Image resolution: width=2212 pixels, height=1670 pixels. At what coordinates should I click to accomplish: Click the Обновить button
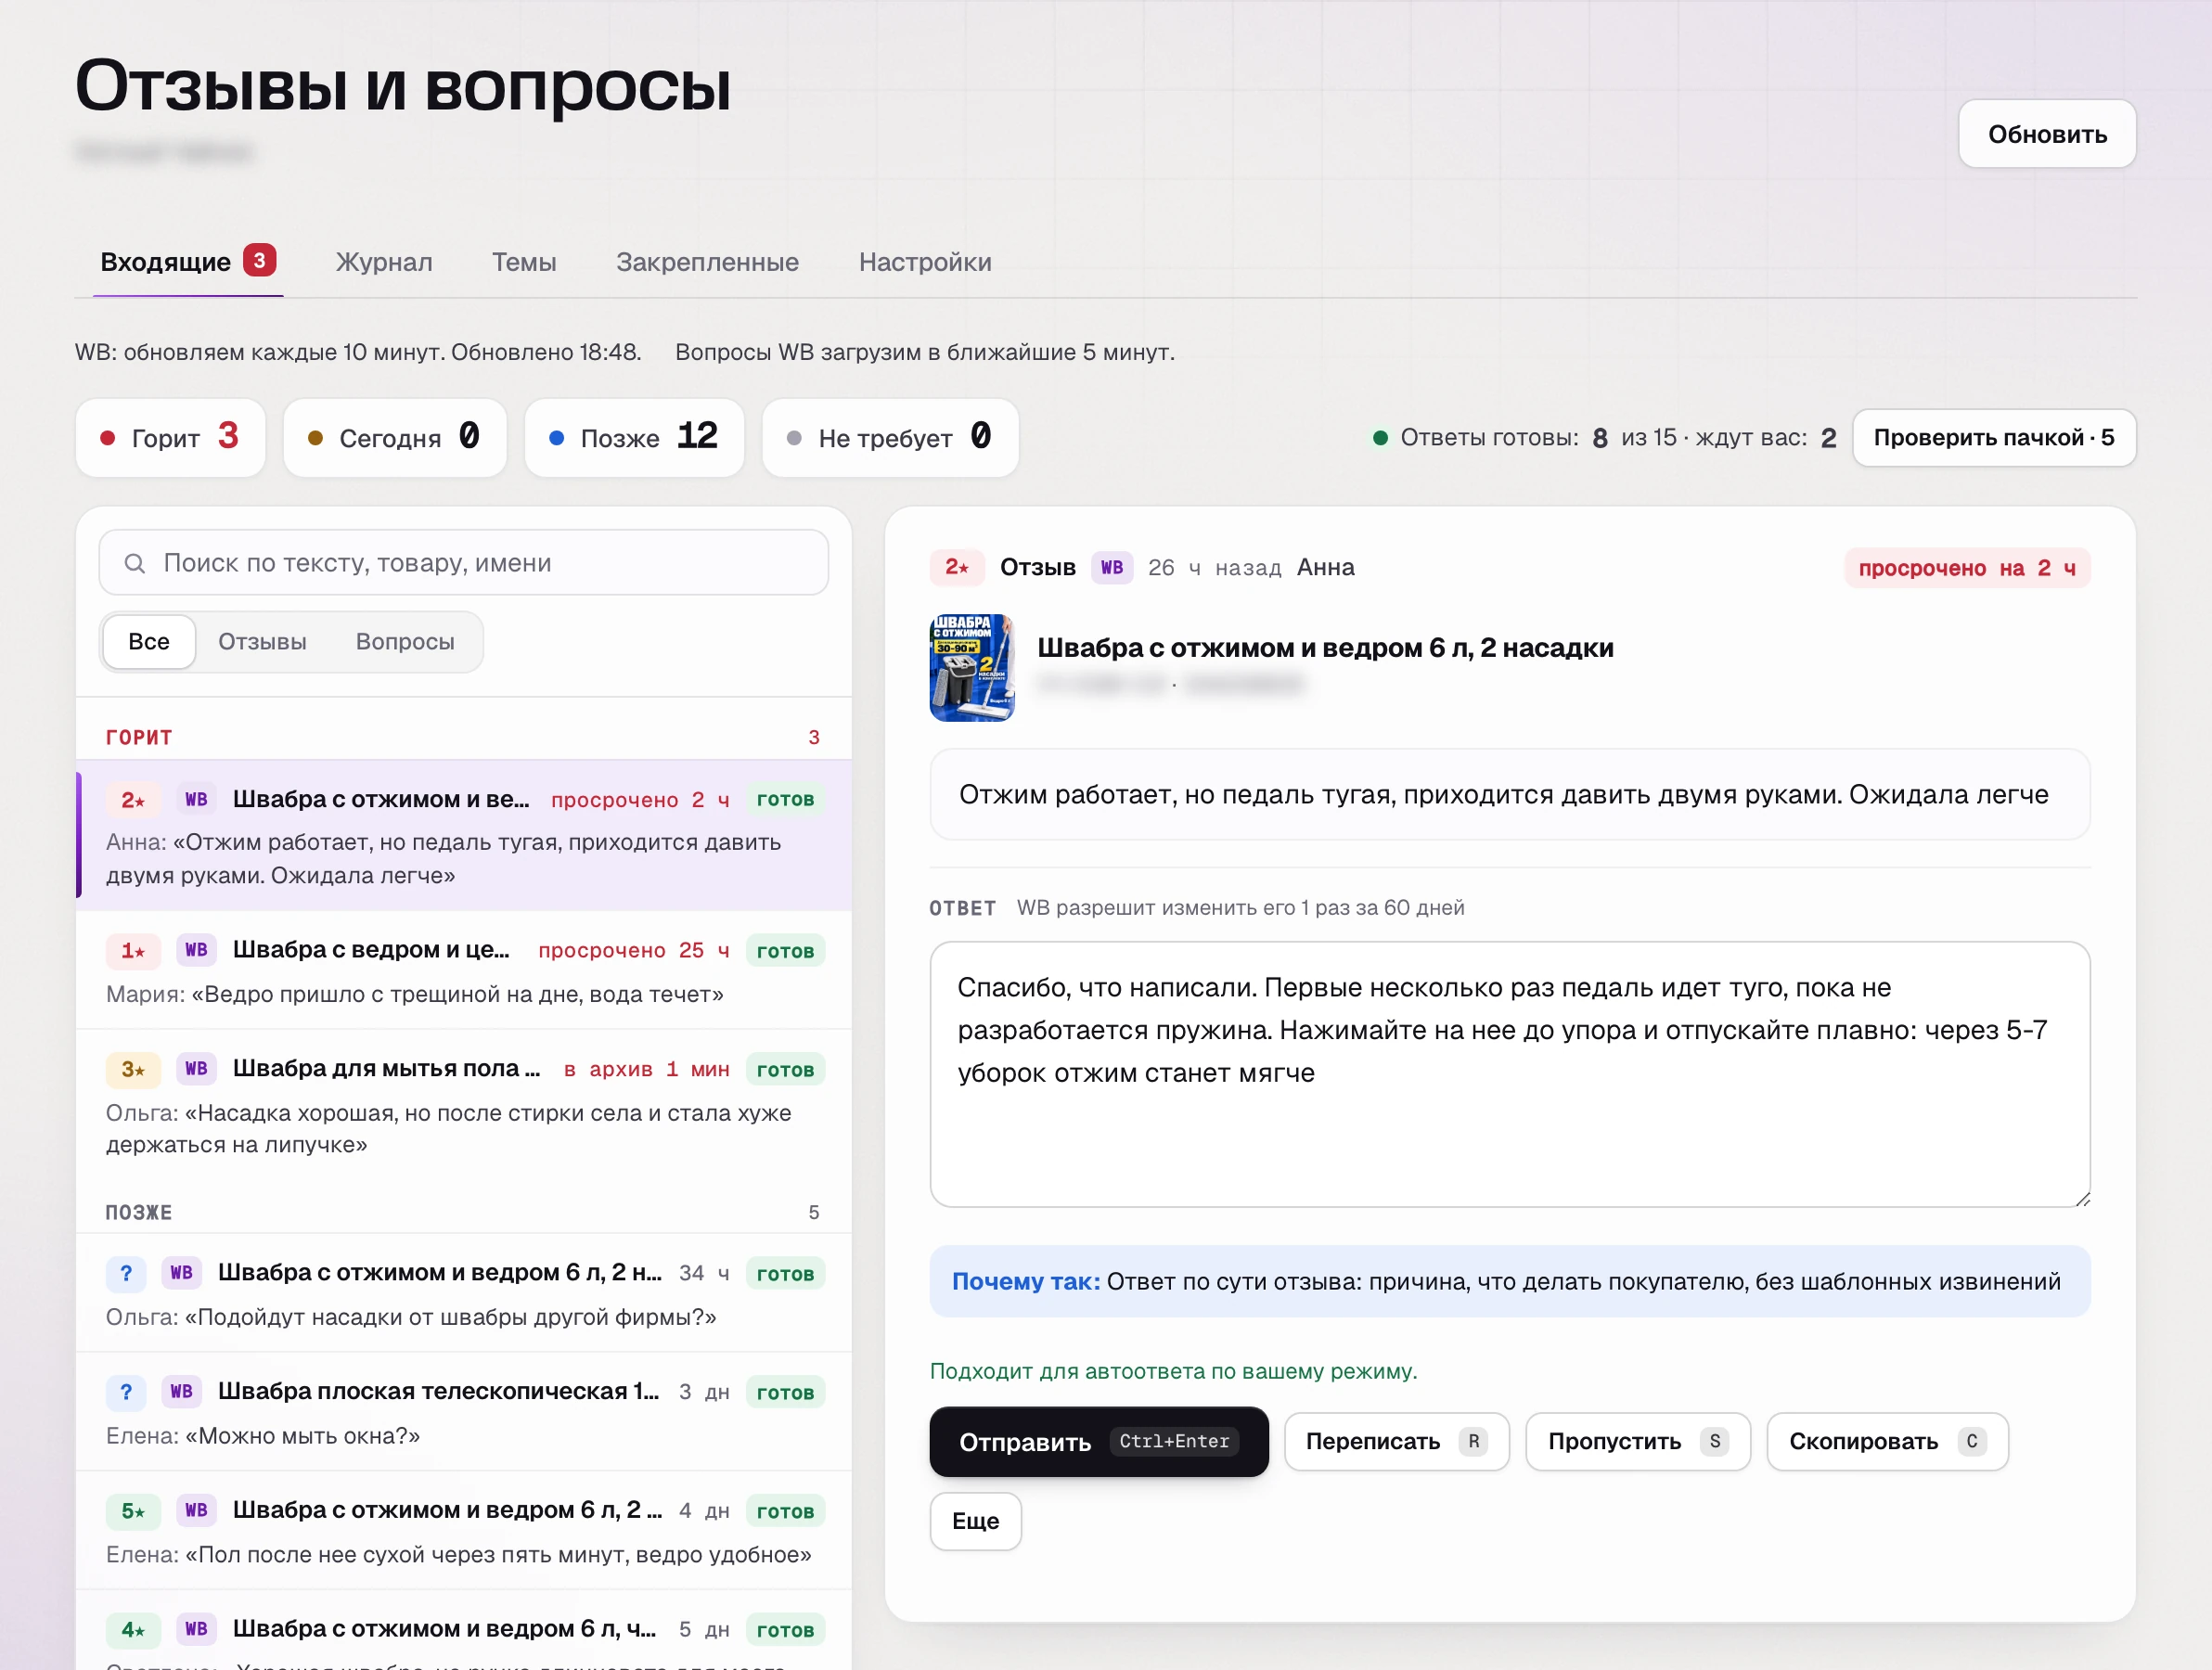pyautogui.click(x=2046, y=134)
